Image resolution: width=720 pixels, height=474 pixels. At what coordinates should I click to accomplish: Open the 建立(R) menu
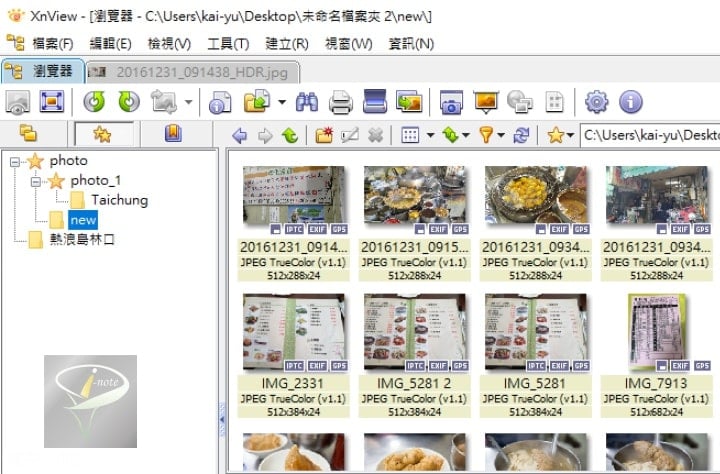click(x=287, y=44)
